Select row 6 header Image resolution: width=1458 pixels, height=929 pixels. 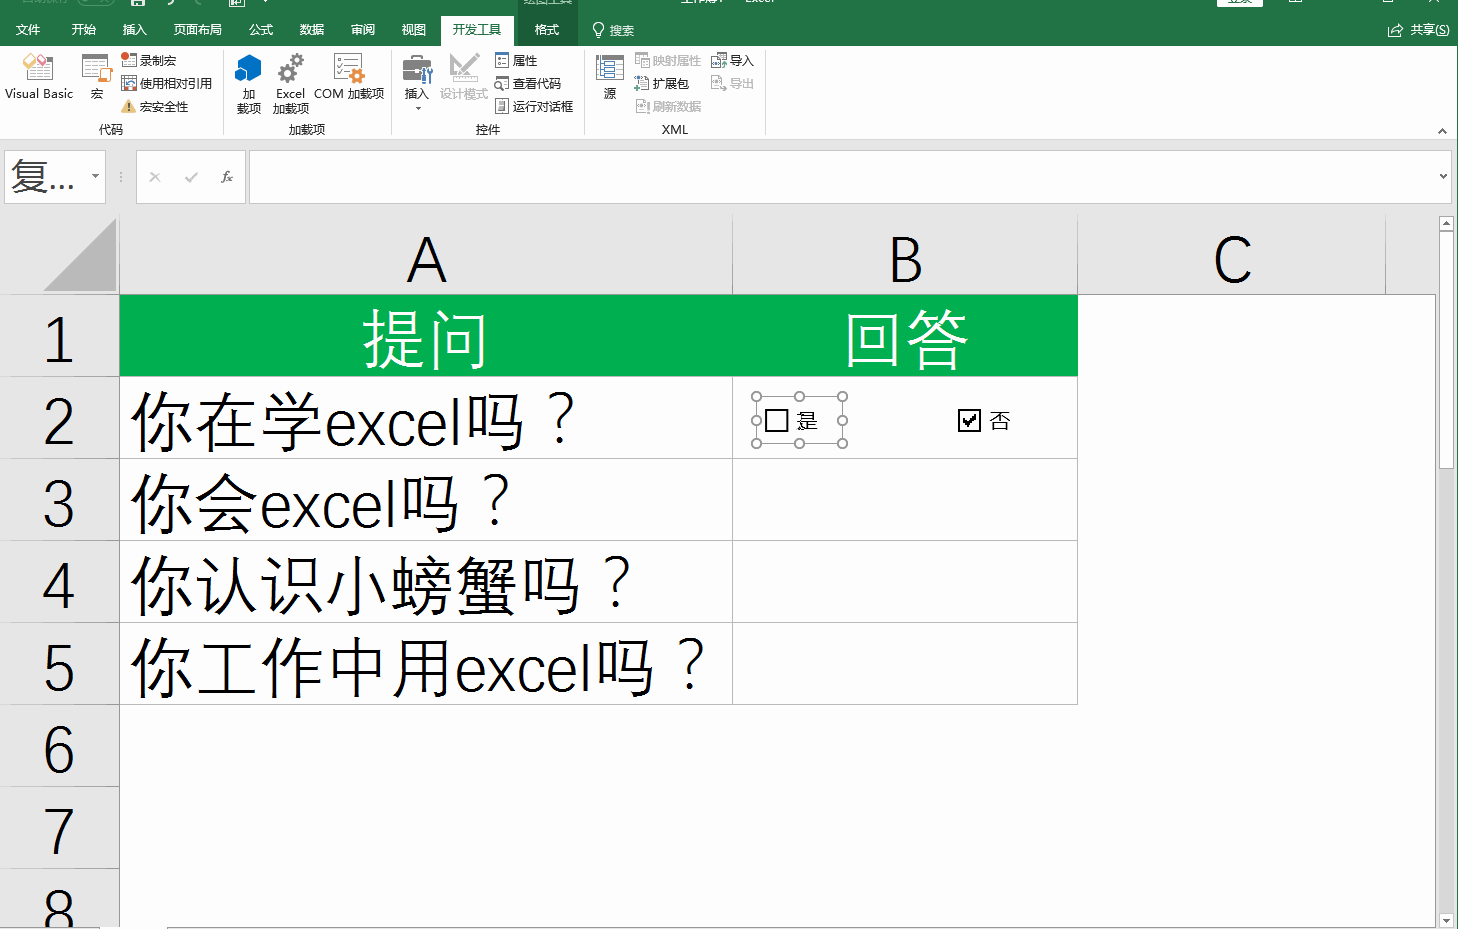[59, 746]
